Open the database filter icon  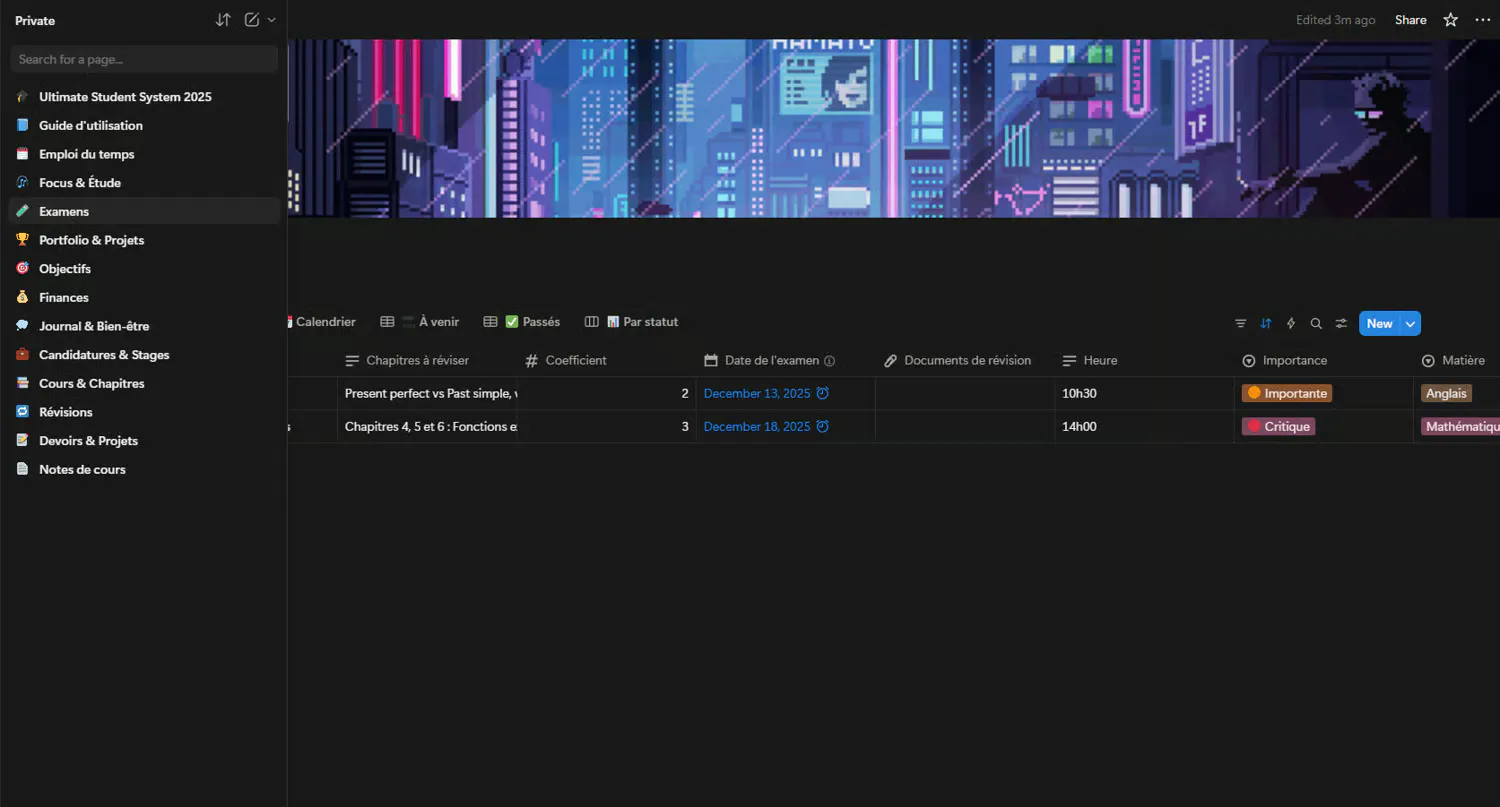[1241, 323]
